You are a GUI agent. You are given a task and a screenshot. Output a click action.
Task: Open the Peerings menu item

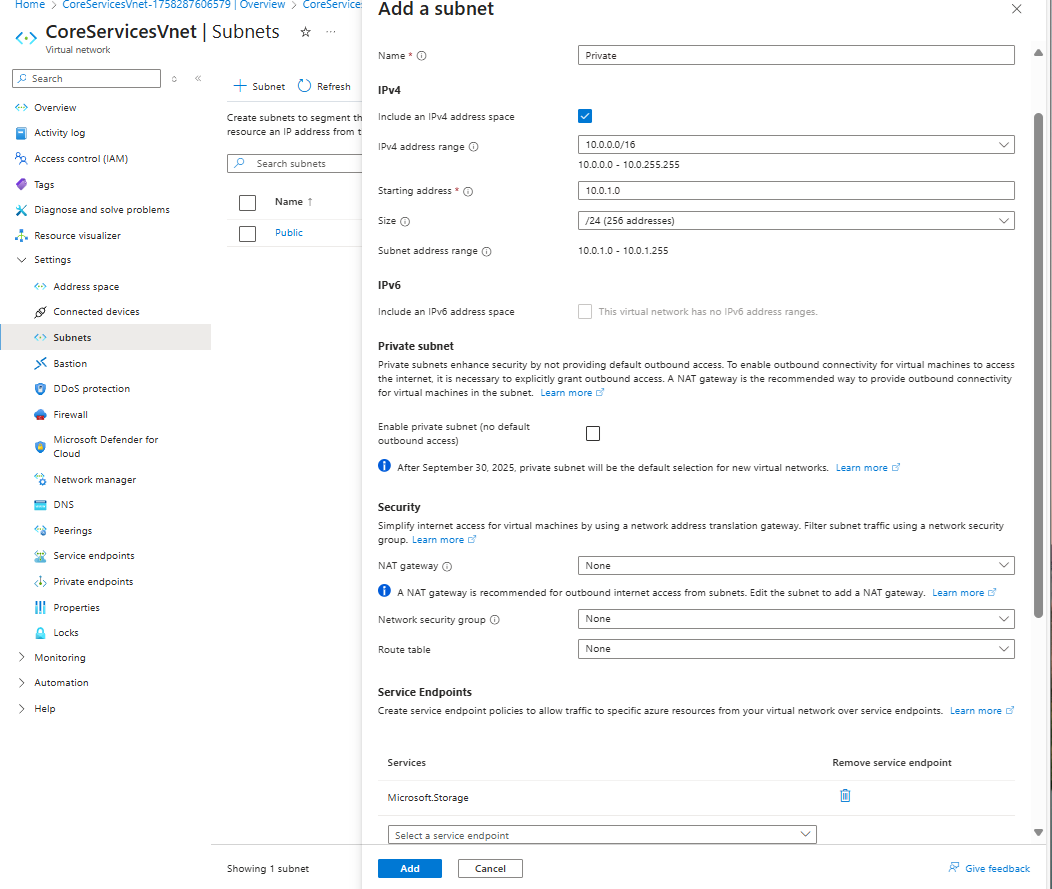coord(72,531)
